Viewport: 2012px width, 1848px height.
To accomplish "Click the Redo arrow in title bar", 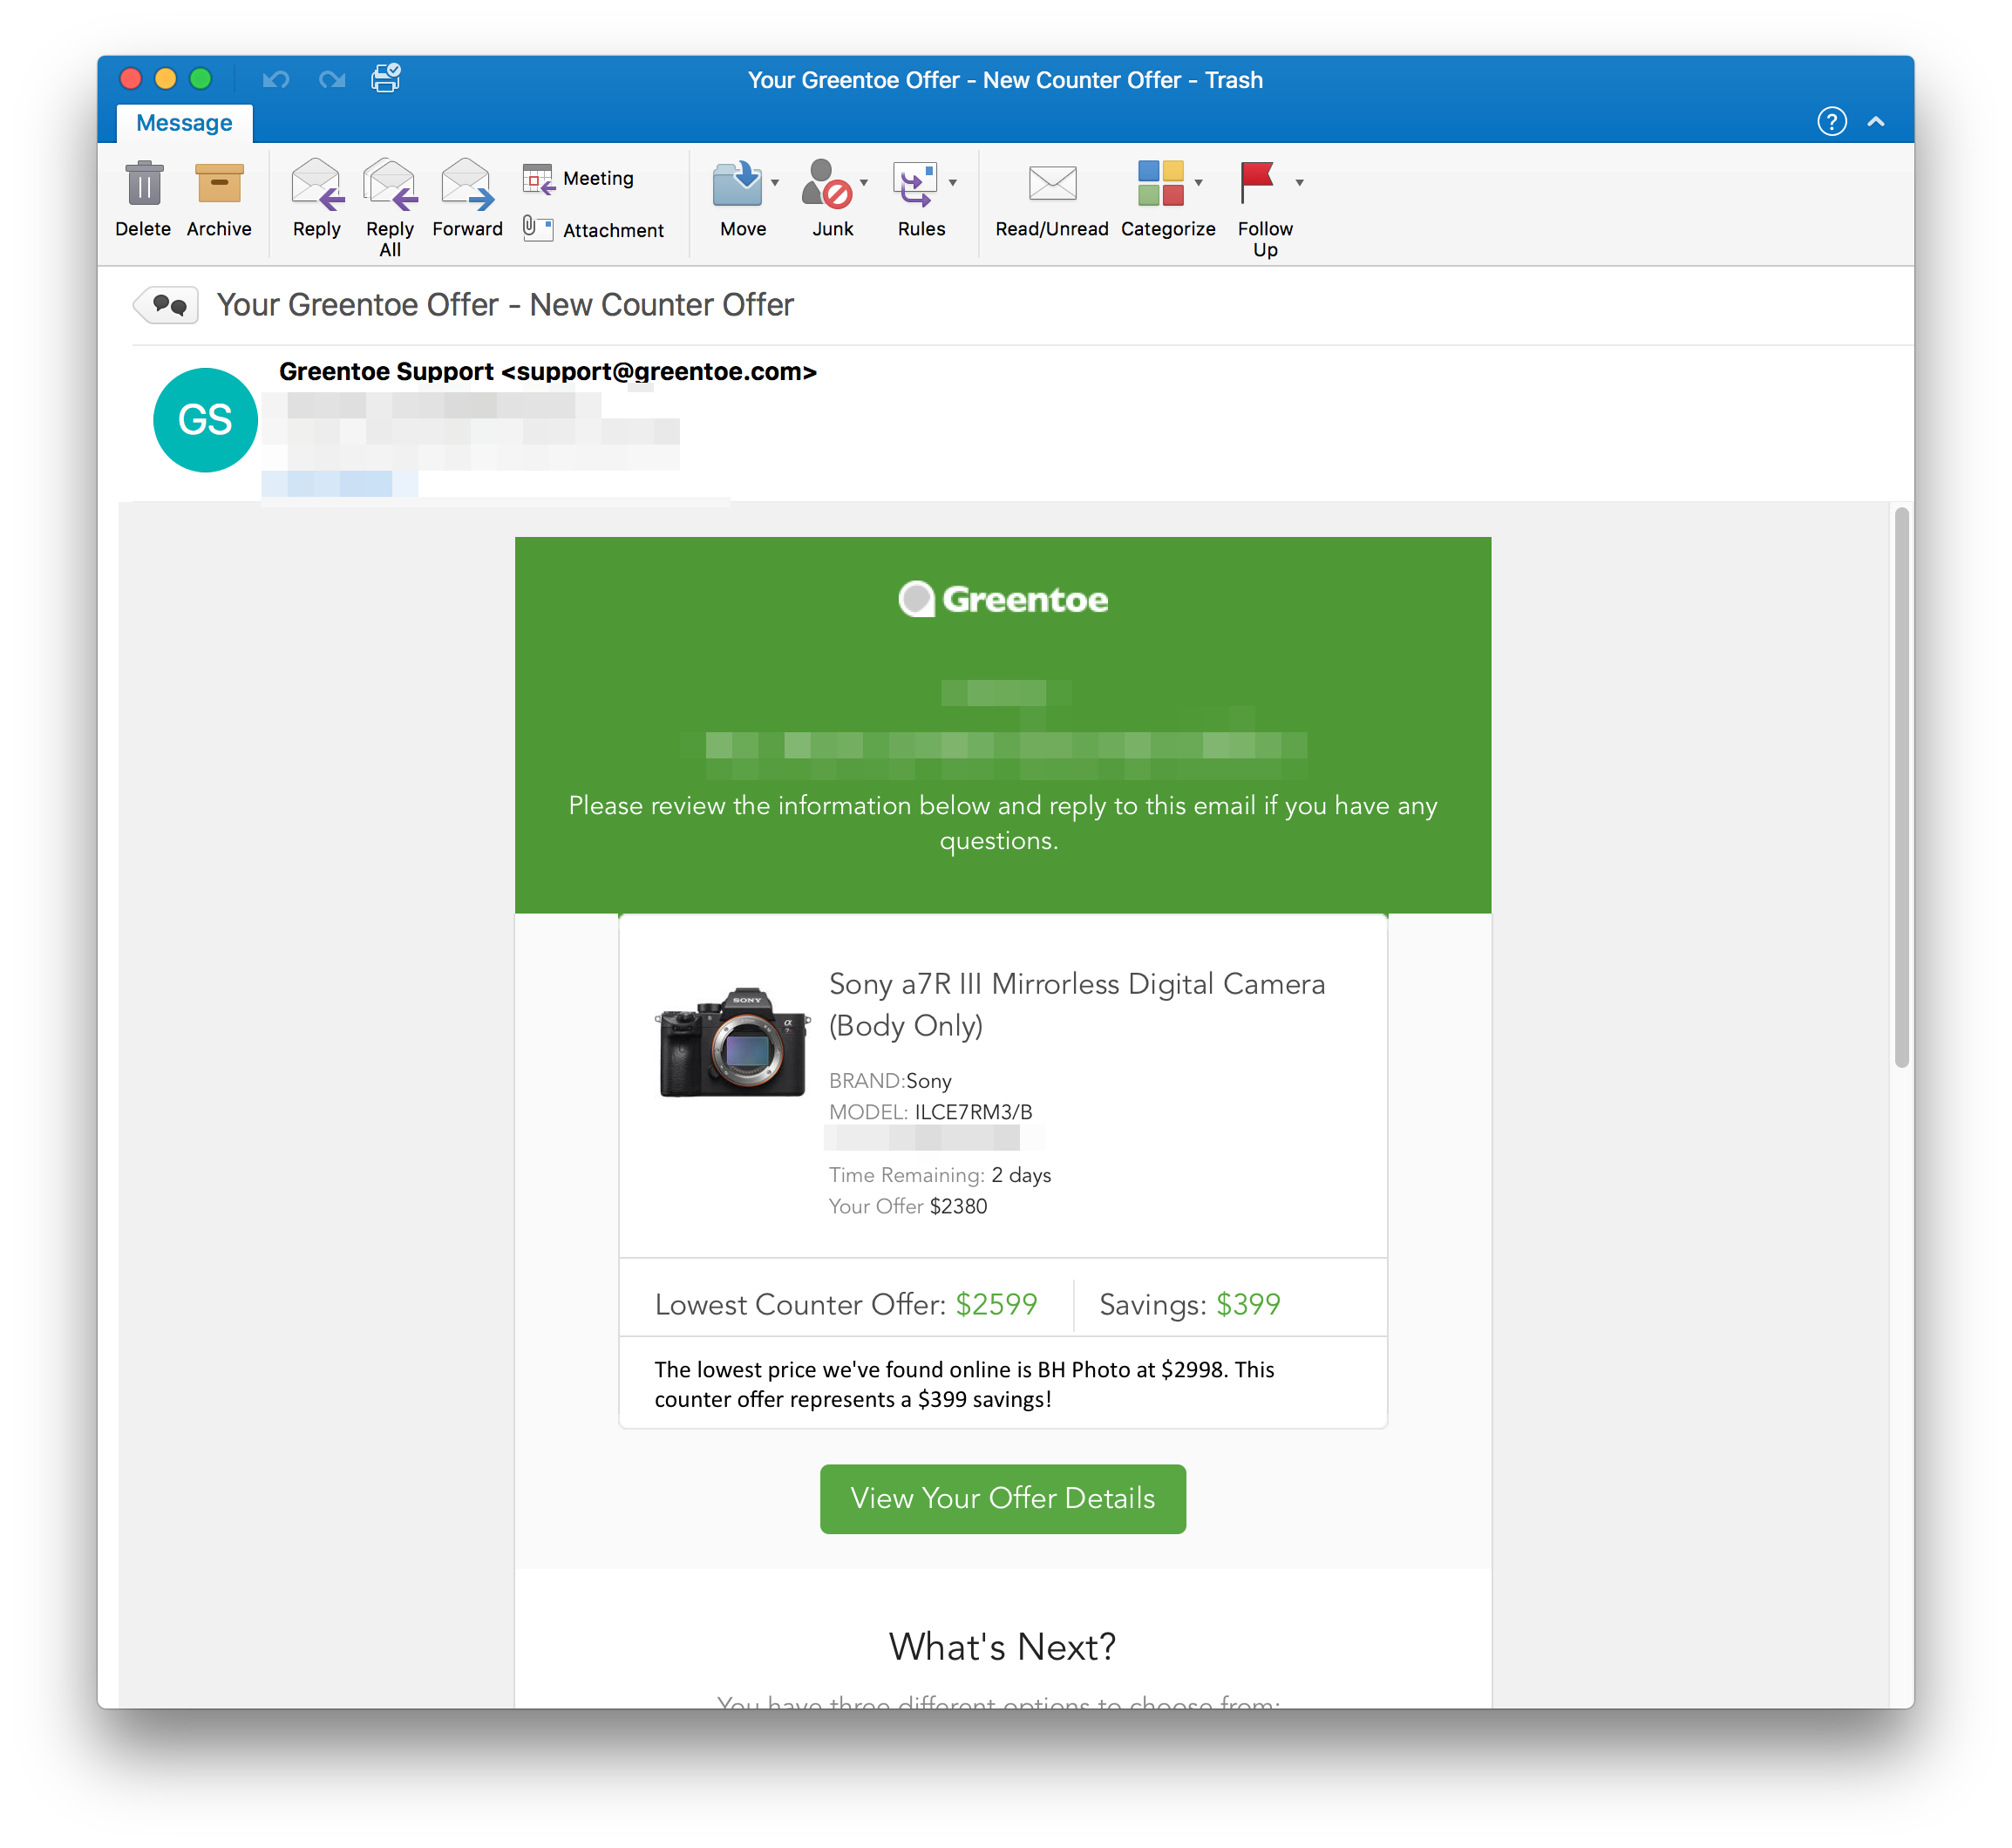I will pos(332,79).
